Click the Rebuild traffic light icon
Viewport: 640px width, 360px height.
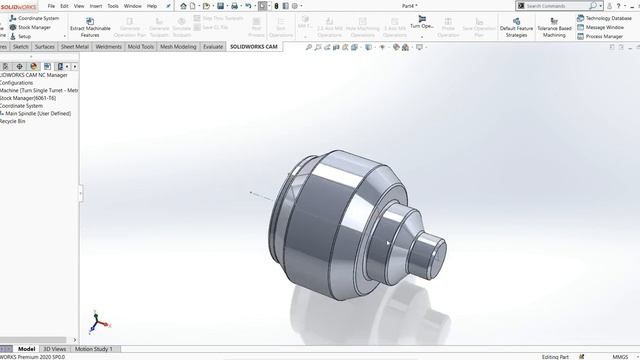click(276, 6)
